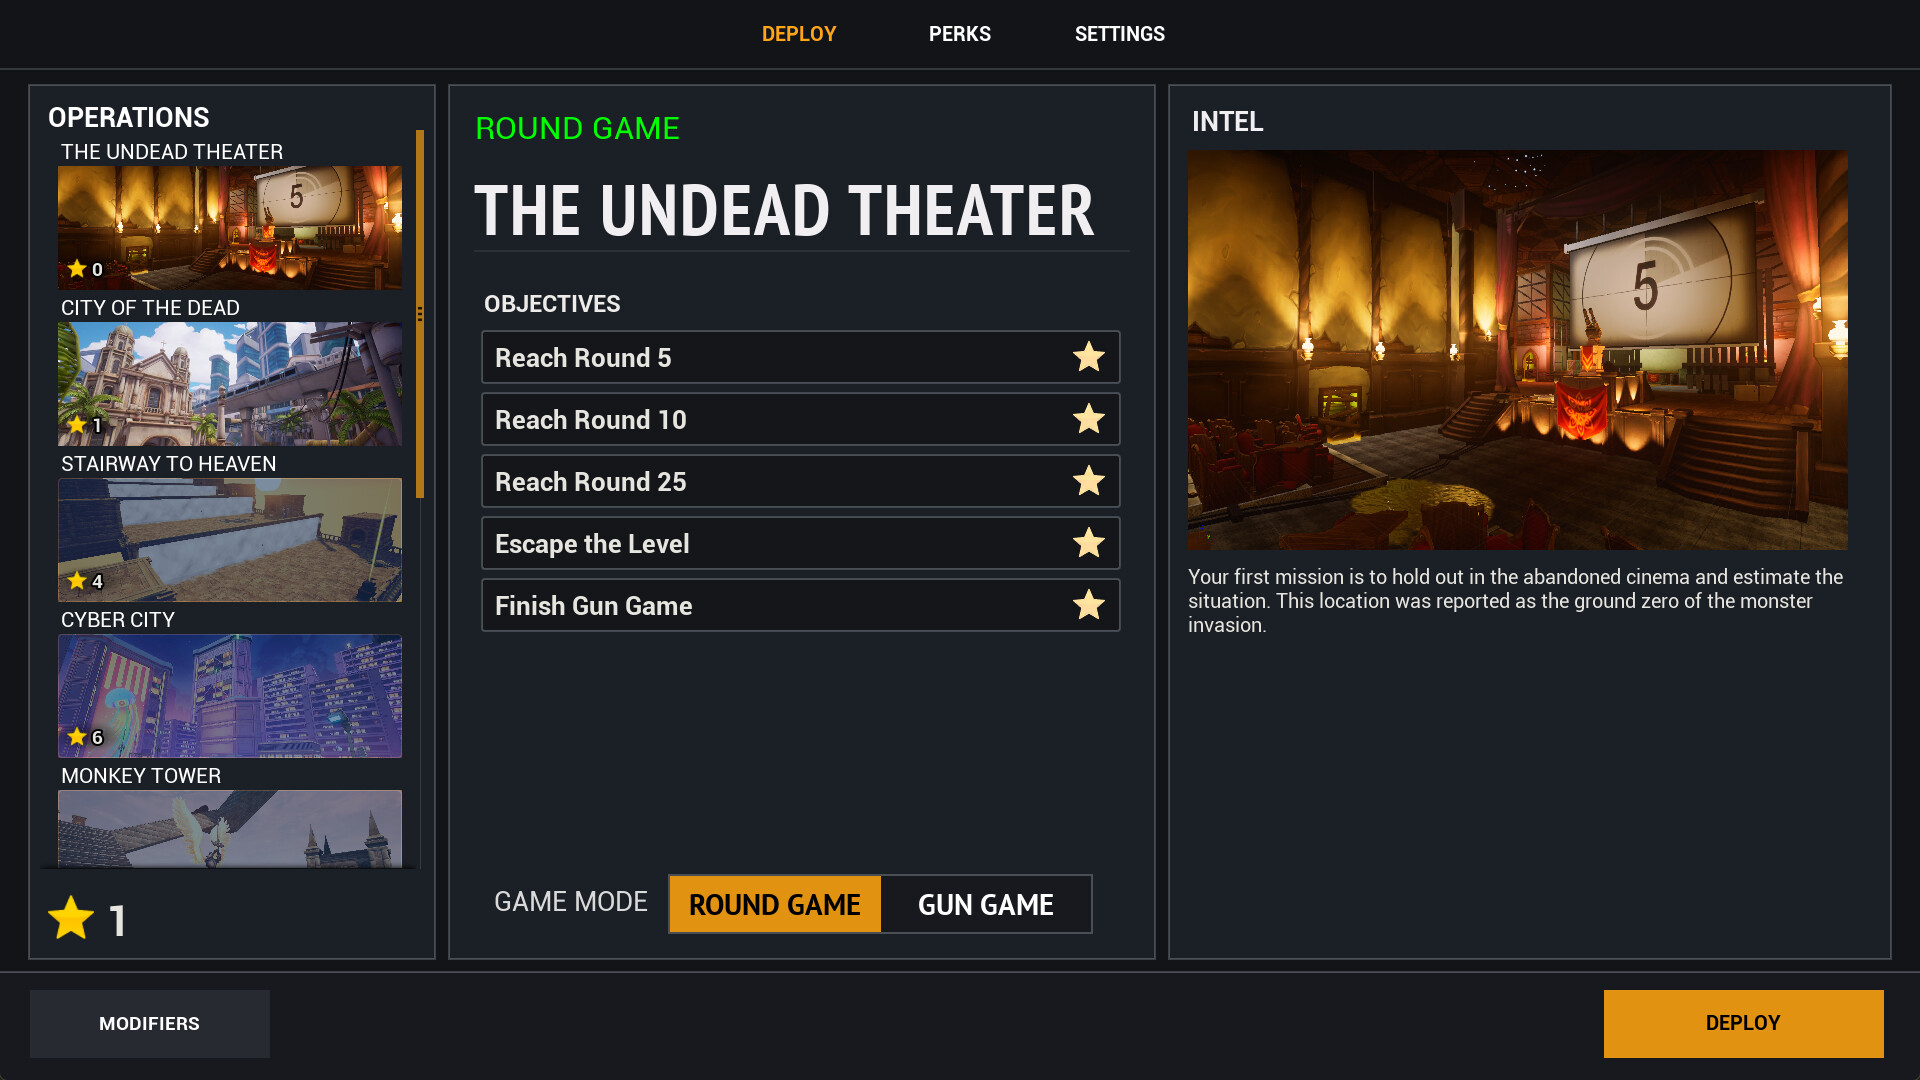Image resolution: width=1920 pixels, height=1080 pixels.
Task: Click the CITY OF THE DEAD label
Action: click(x=150, y=308)
